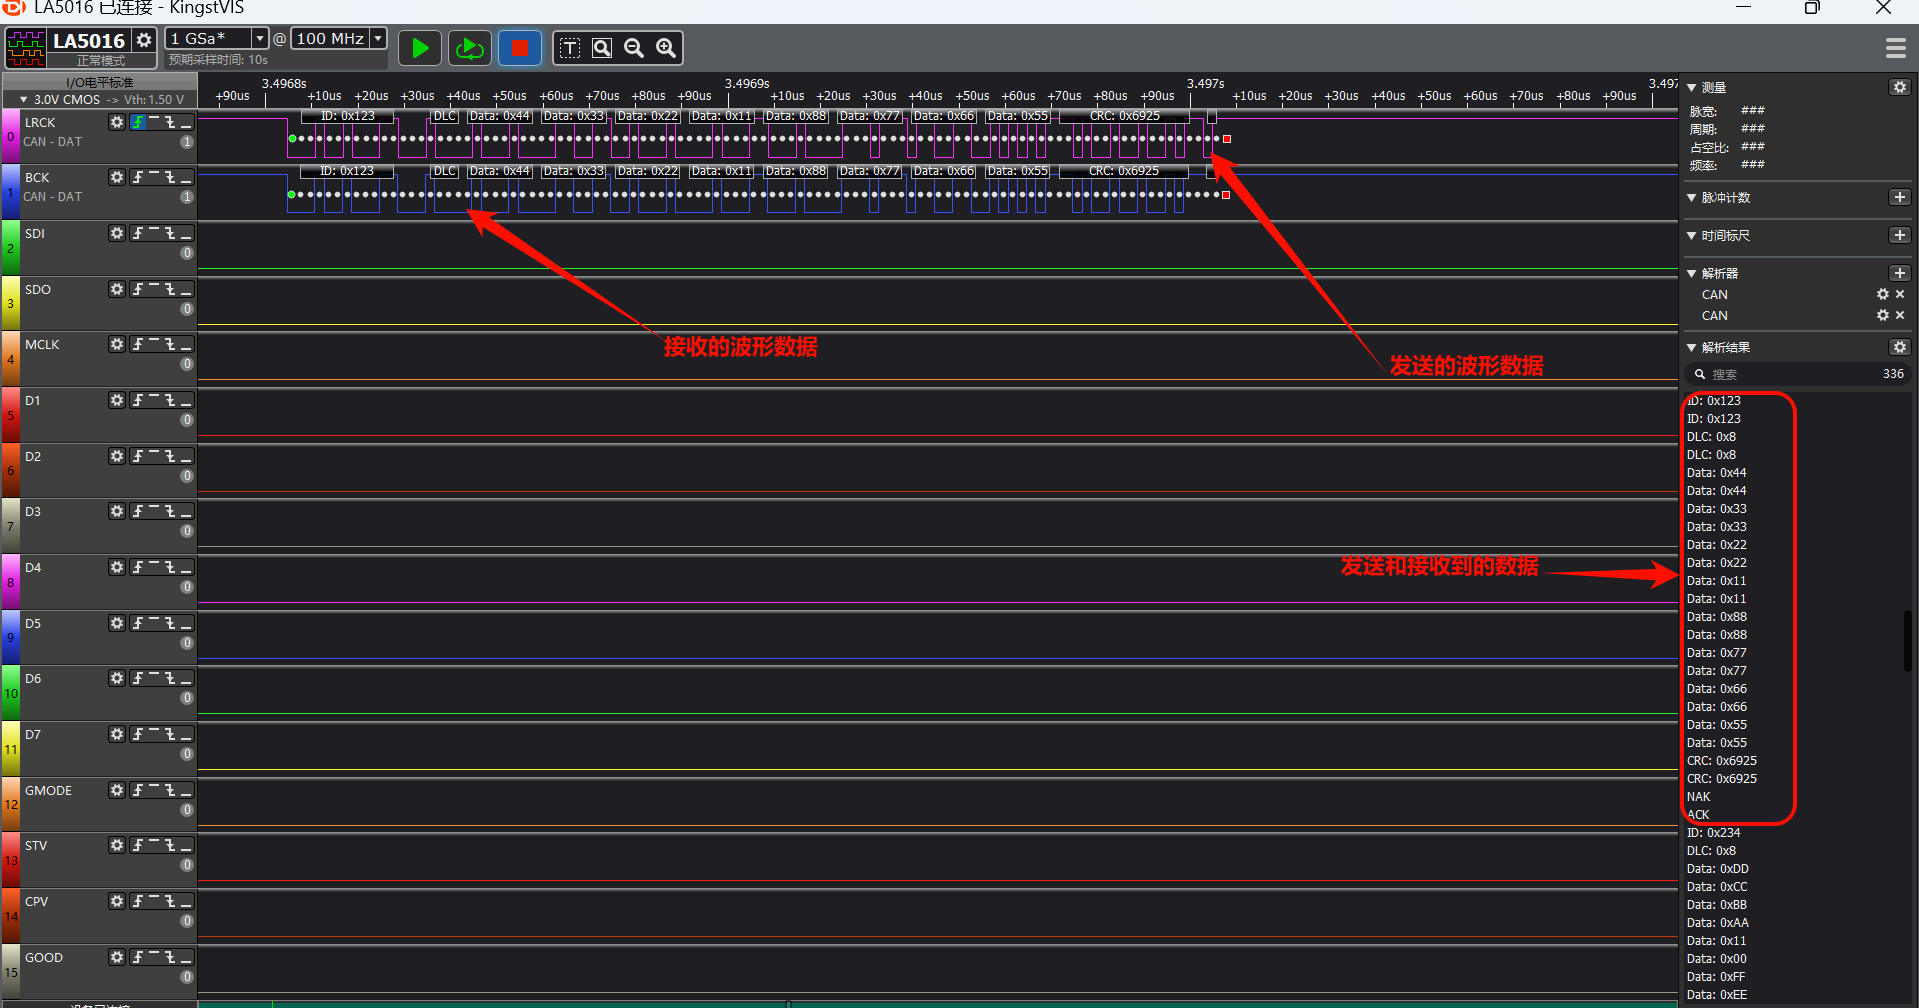
Task: Open the D1 channel settings gear
Action: click(117, 400)
